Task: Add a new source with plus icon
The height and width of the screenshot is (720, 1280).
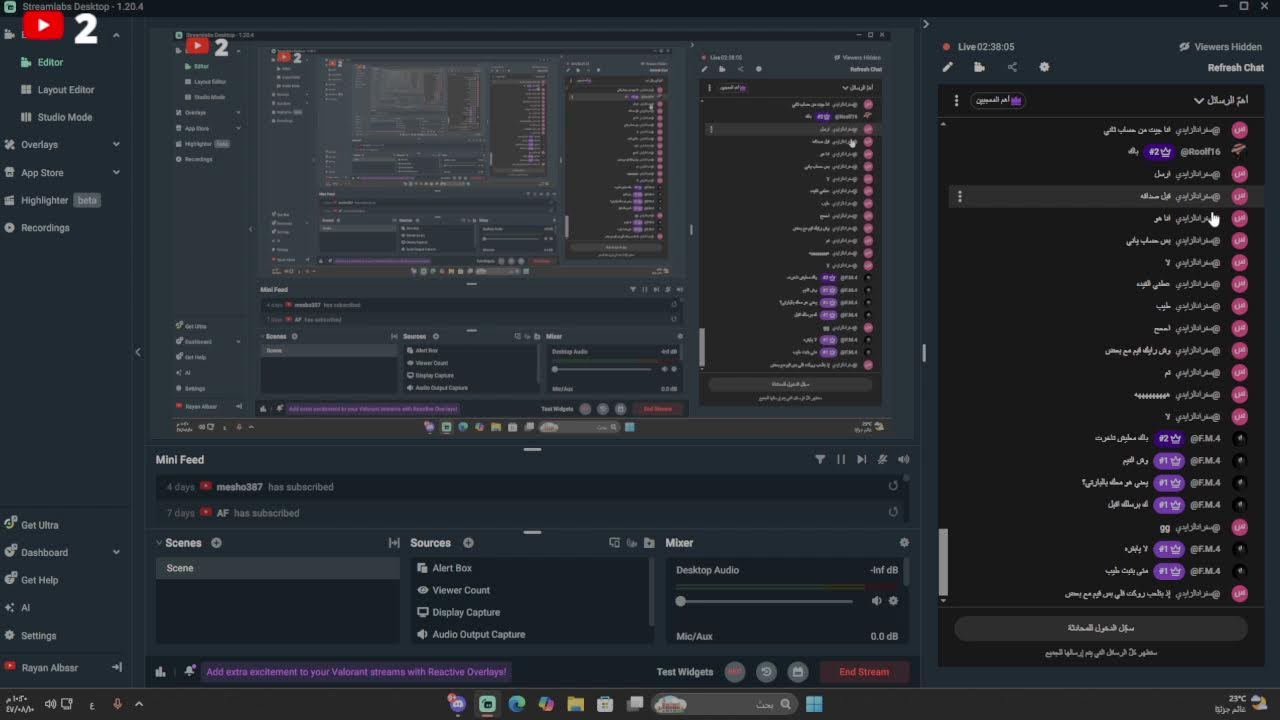Action: [468, 543]
